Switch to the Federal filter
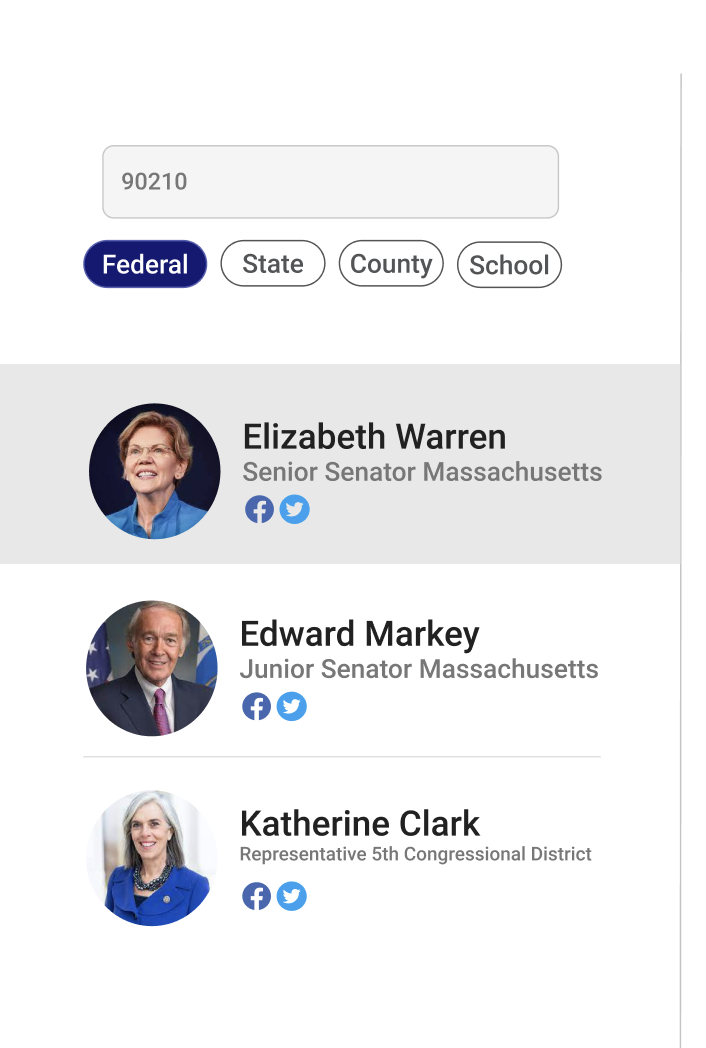 [144, 264]
